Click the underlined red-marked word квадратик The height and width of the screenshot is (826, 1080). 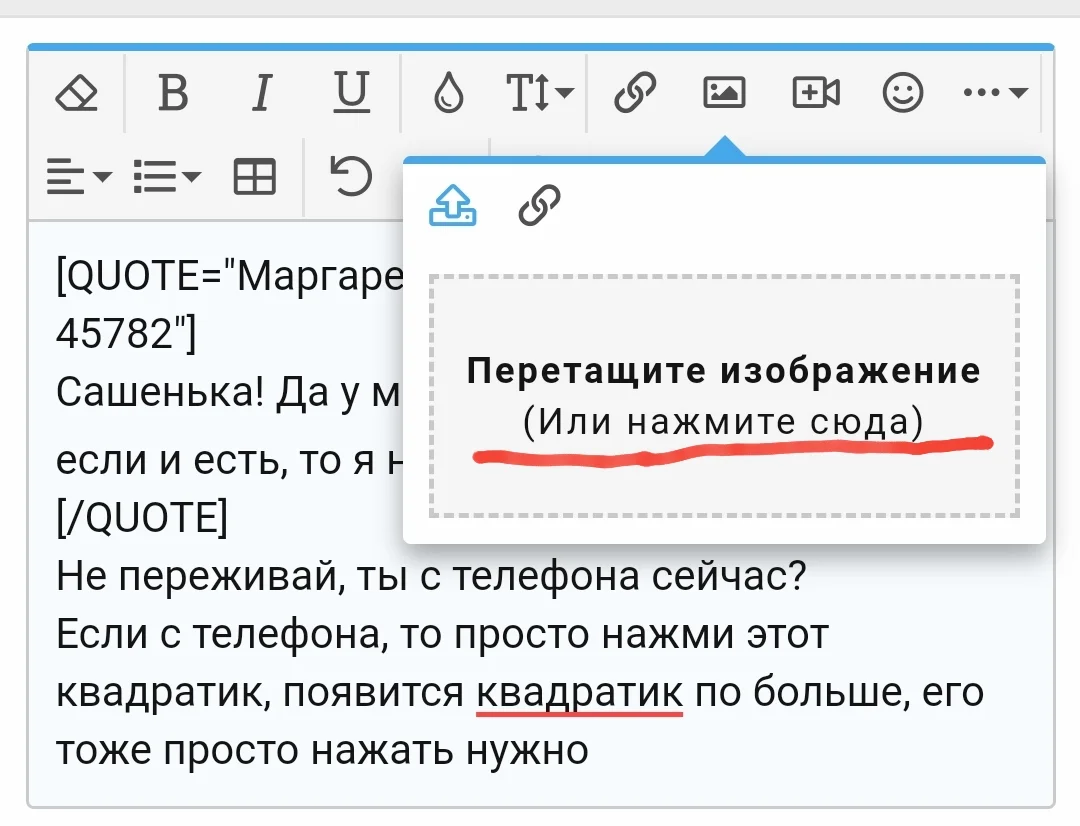pos(578,691)
